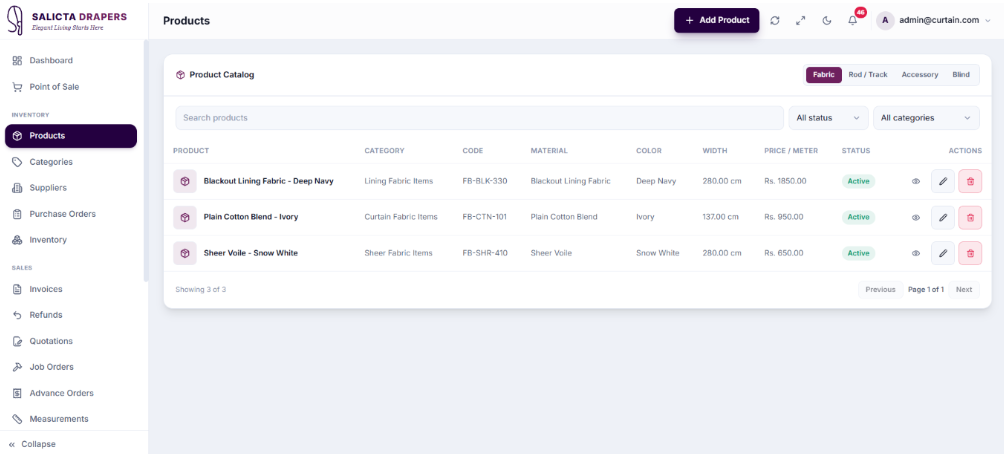Click product name Sheer Voile - Snow White

point(250,253)
